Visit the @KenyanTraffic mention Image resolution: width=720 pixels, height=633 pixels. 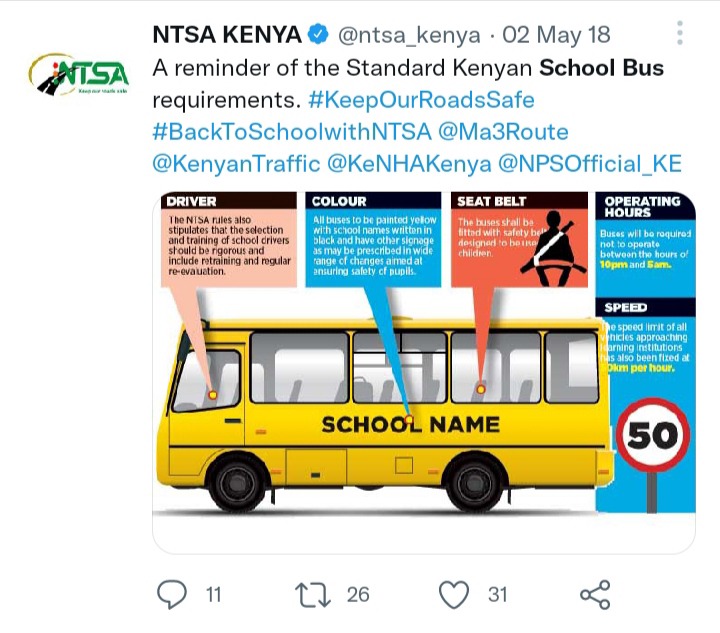click(x=236, y=164)
